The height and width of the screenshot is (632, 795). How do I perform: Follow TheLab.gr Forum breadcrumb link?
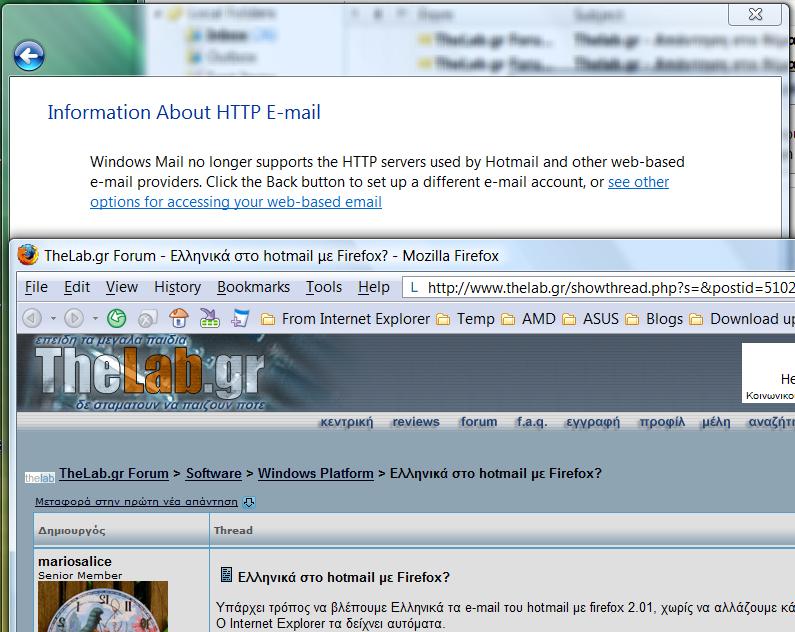[114, 473]
